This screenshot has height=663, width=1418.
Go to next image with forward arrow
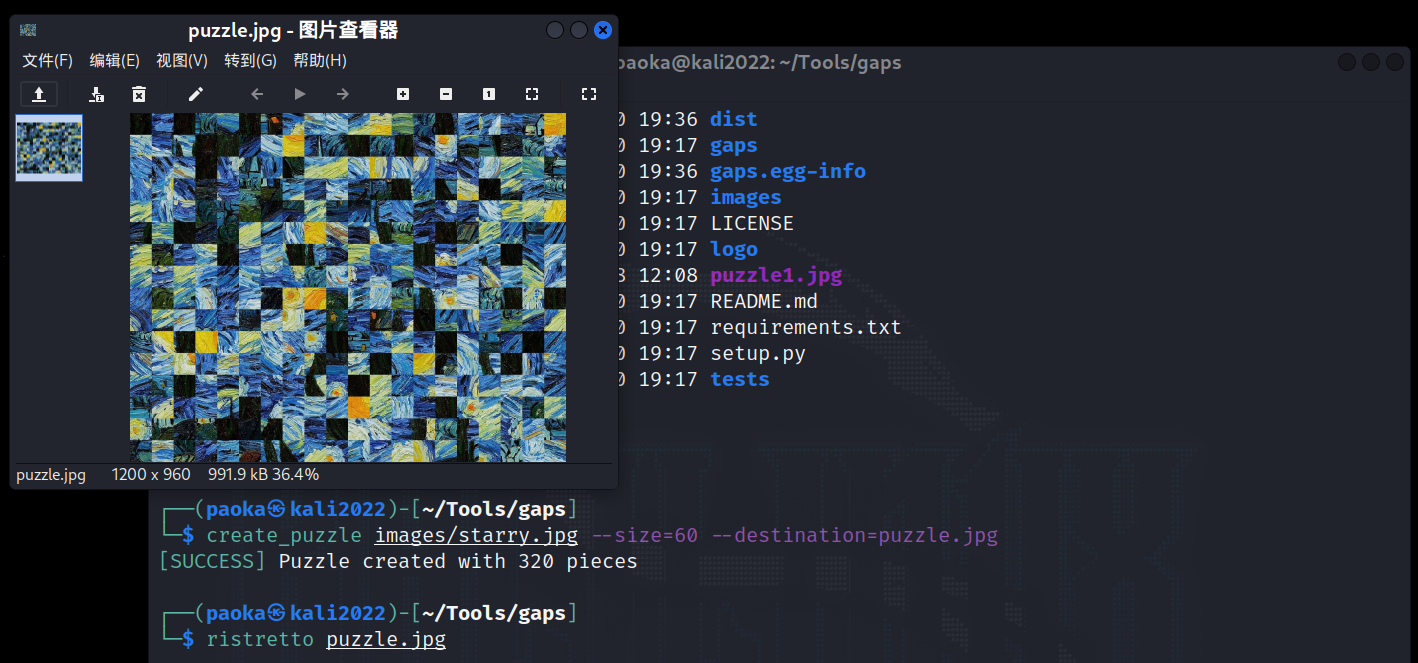343,94
